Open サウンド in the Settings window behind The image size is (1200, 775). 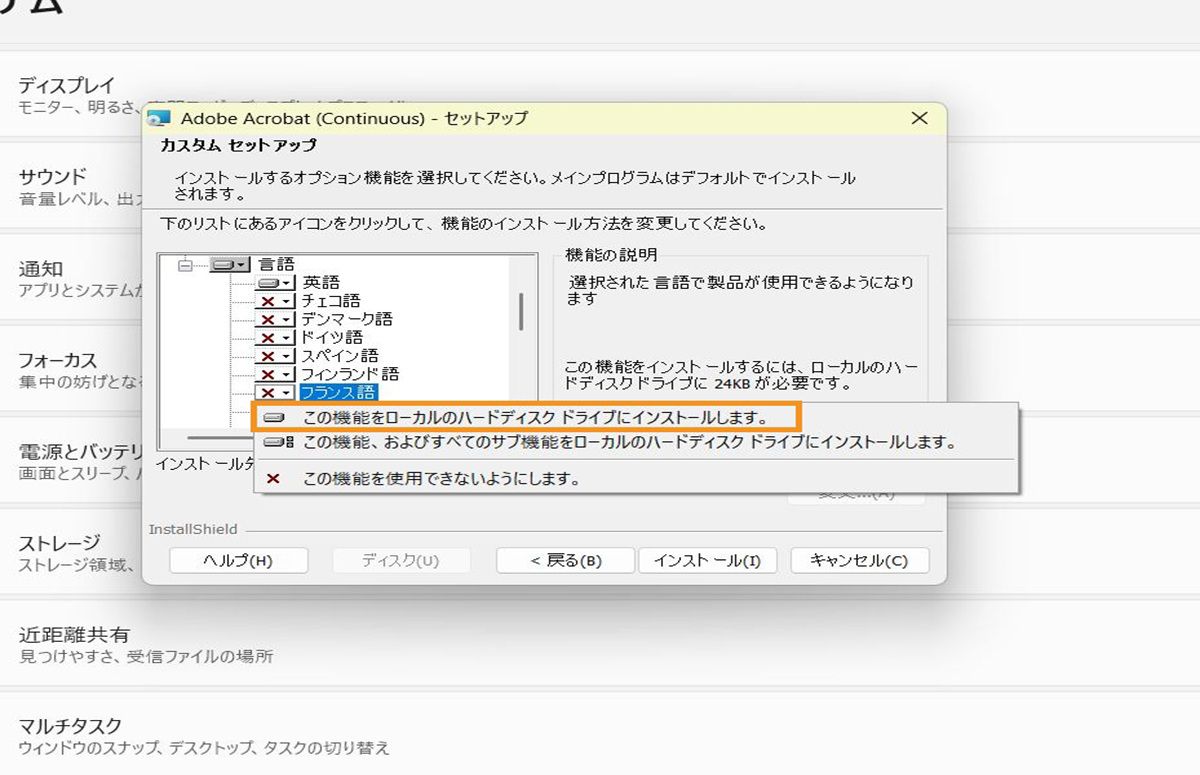52,177
